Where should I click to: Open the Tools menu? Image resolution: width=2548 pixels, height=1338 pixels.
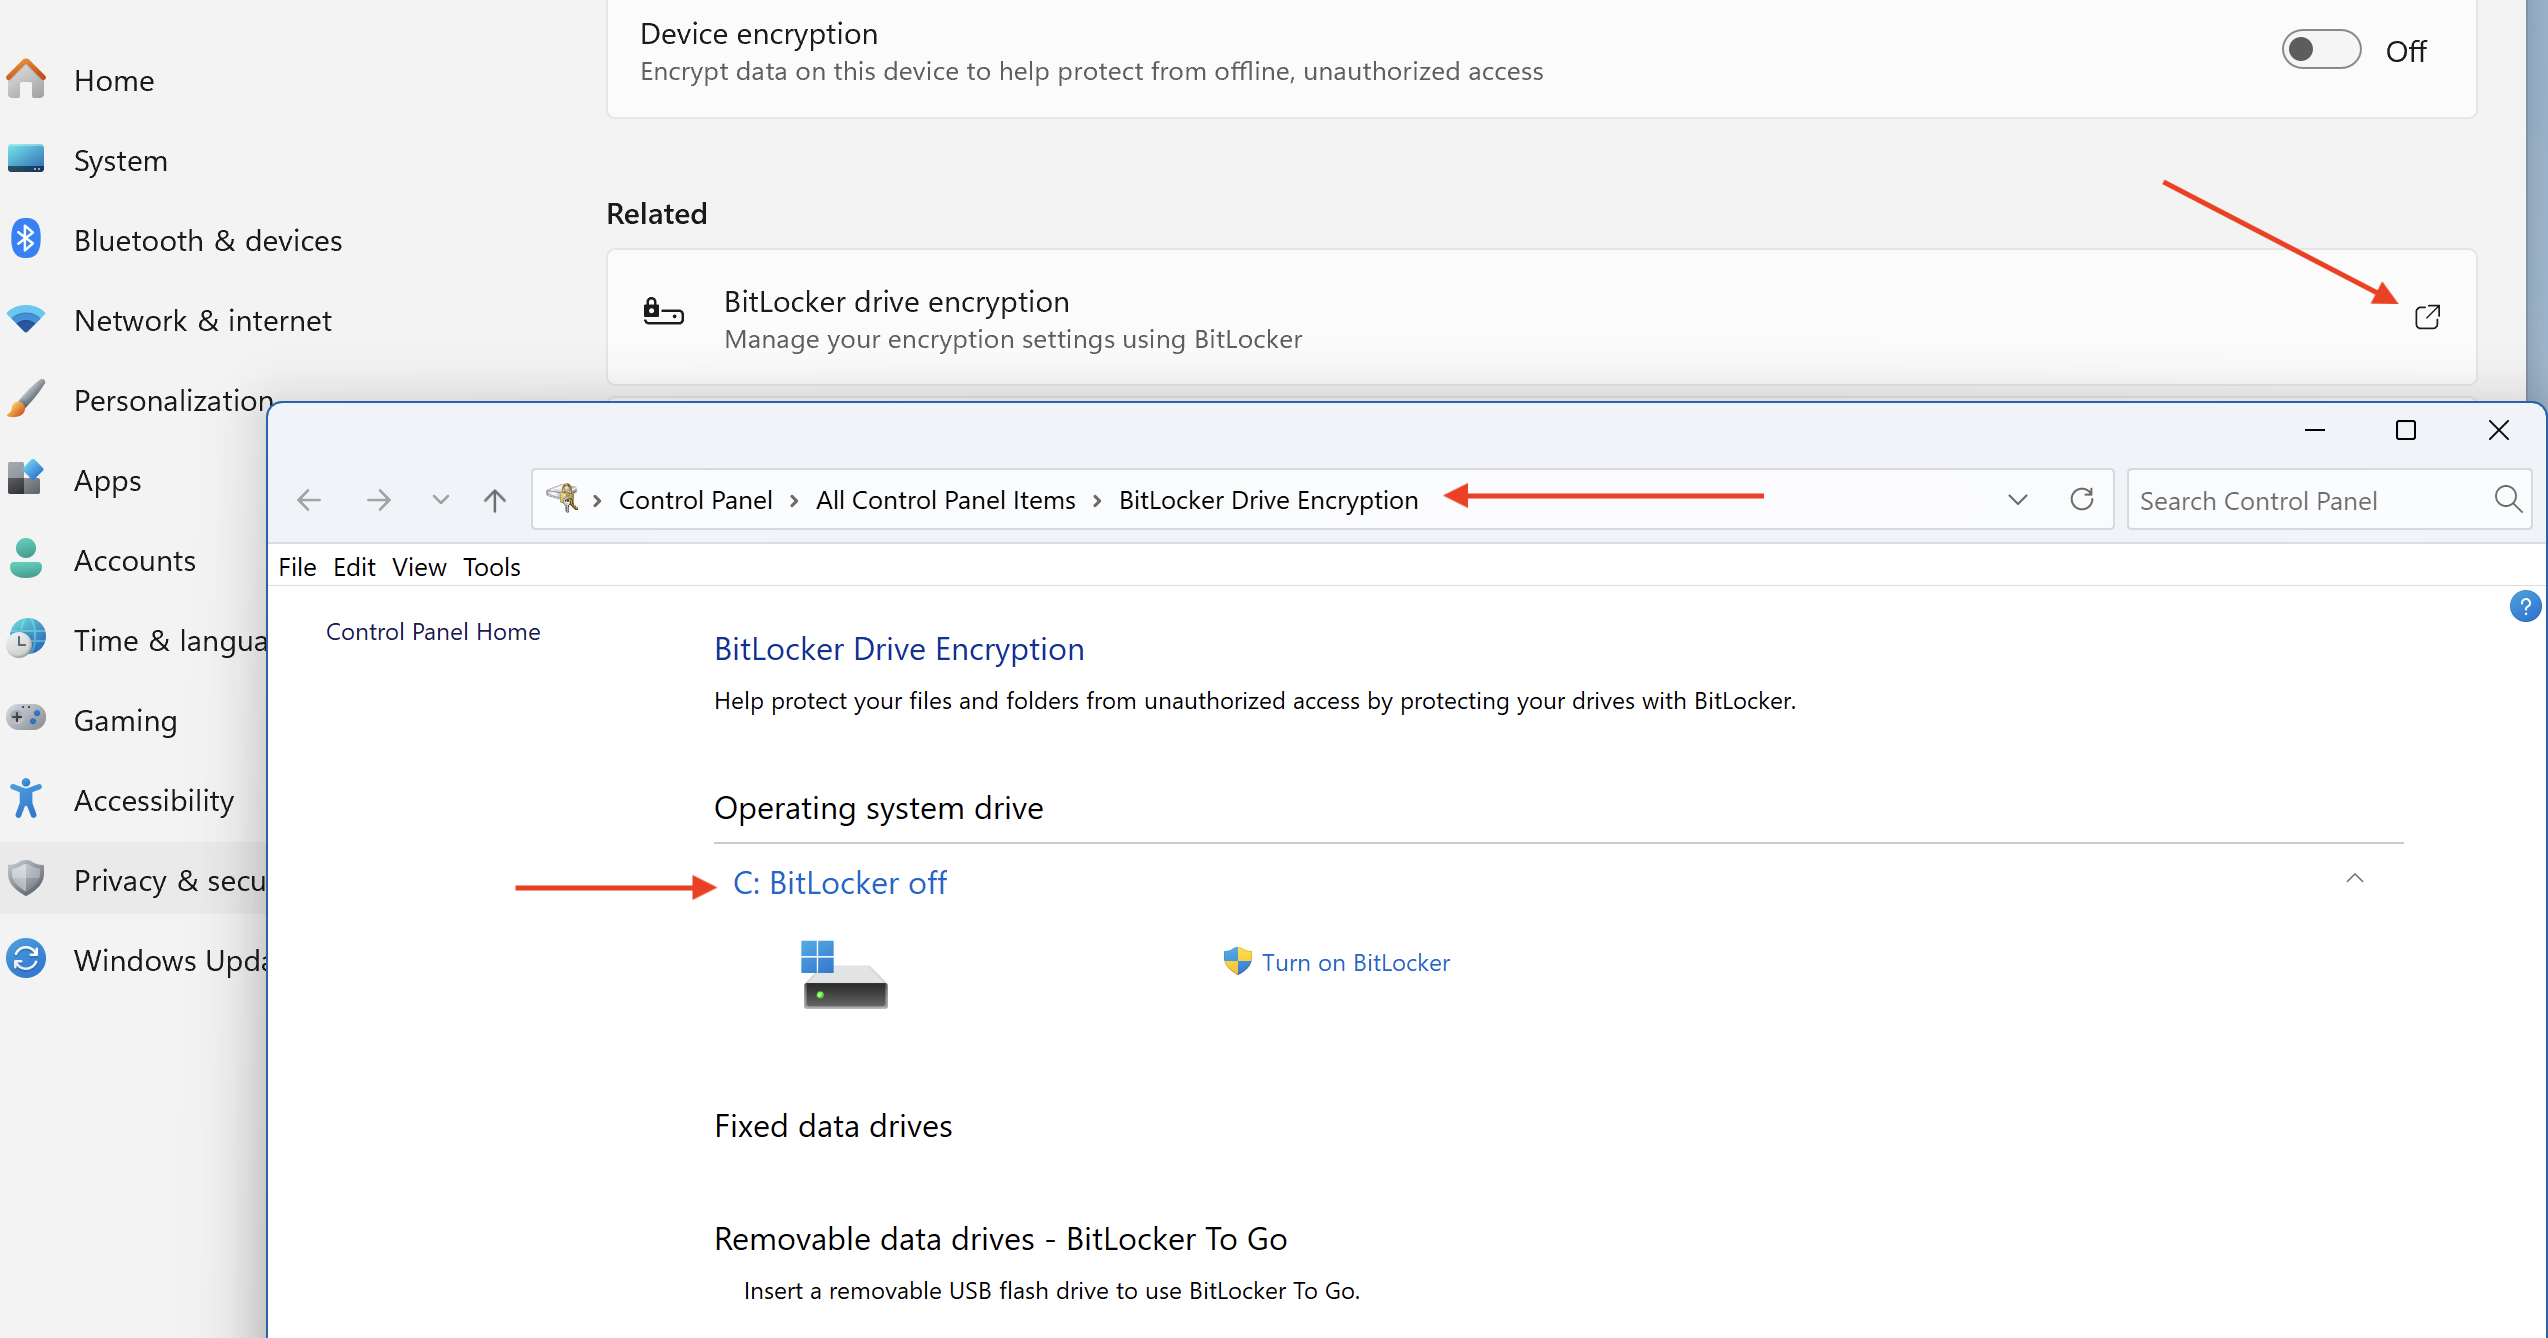491,567
